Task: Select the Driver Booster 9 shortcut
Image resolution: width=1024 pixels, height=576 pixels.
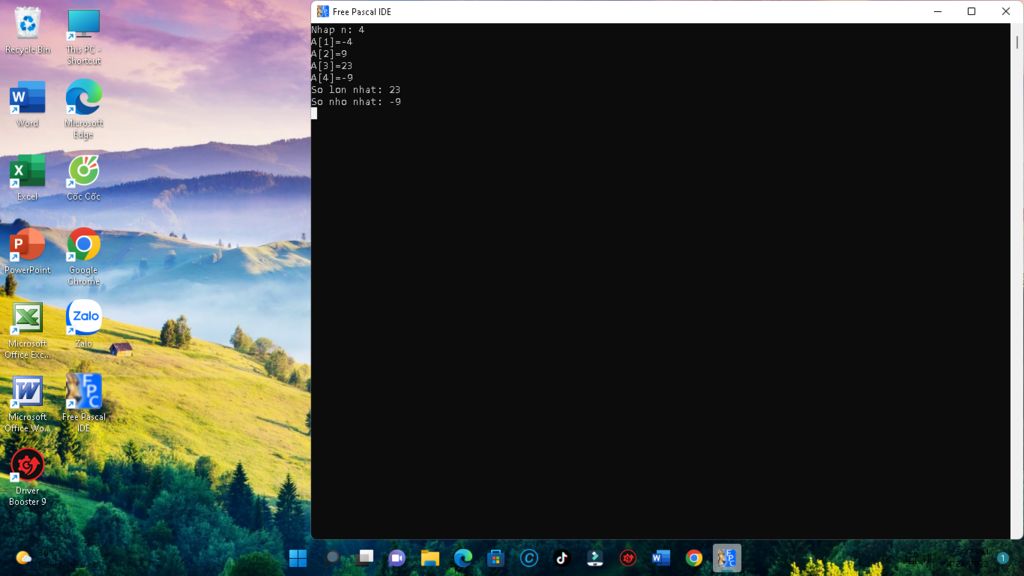Action: click(x=27, y=477)
